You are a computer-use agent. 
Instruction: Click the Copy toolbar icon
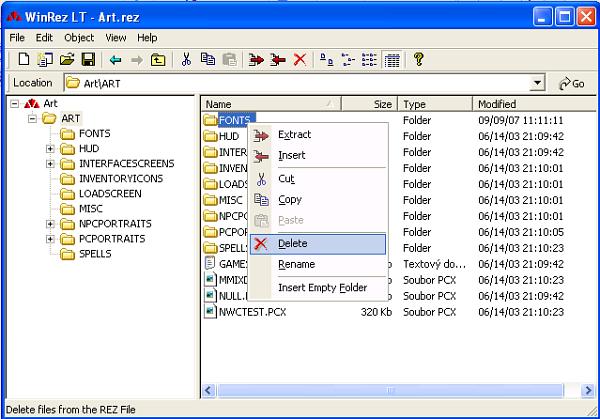[x=208, y=59]
